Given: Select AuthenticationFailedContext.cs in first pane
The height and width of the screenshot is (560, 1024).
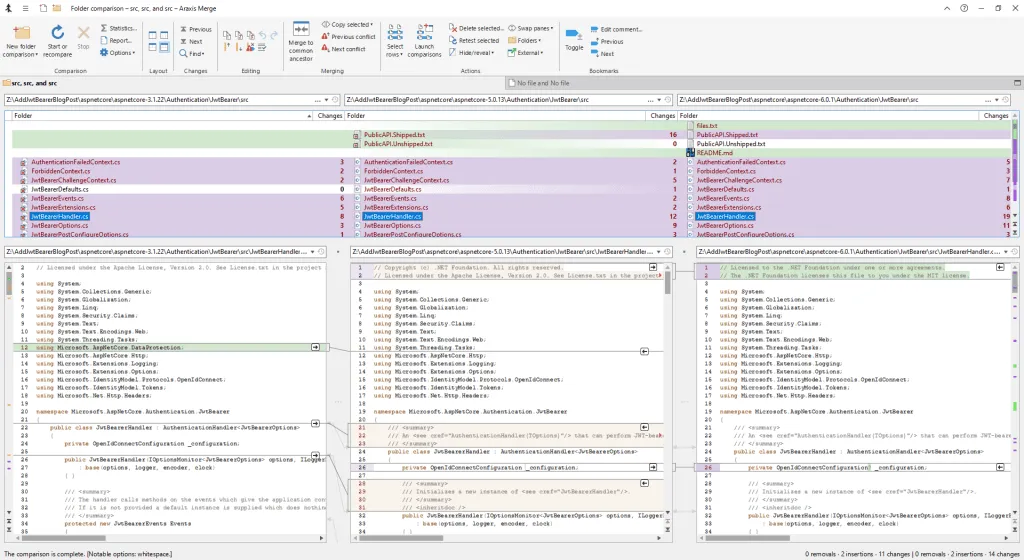Looking at the screenshot, I should 76,162.
